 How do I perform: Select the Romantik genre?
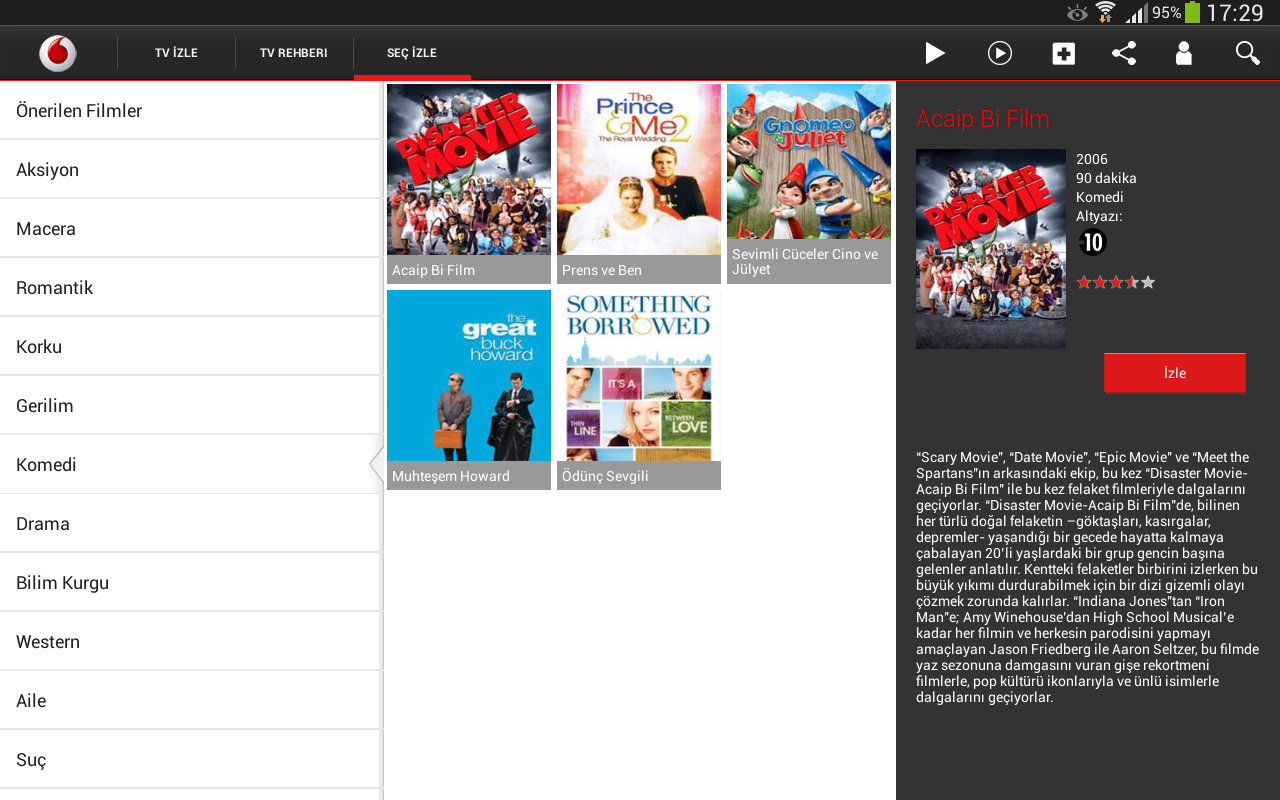click(191, 288)
